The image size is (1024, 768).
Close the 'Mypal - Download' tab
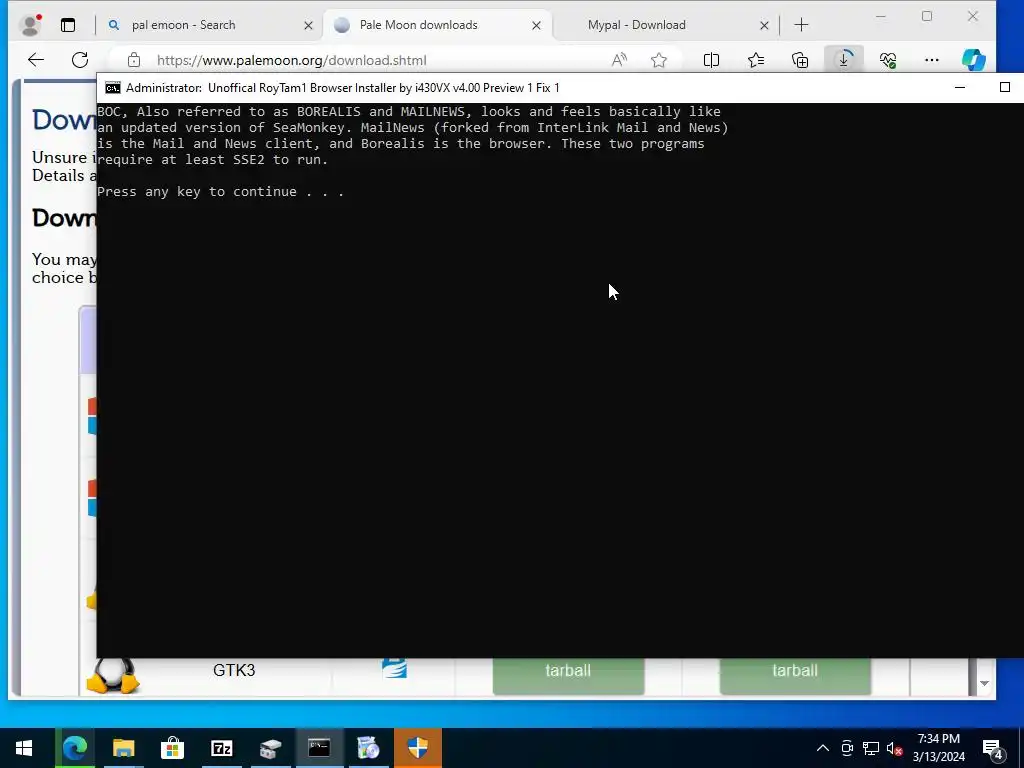pyautogui.click(x=764, y=25)
